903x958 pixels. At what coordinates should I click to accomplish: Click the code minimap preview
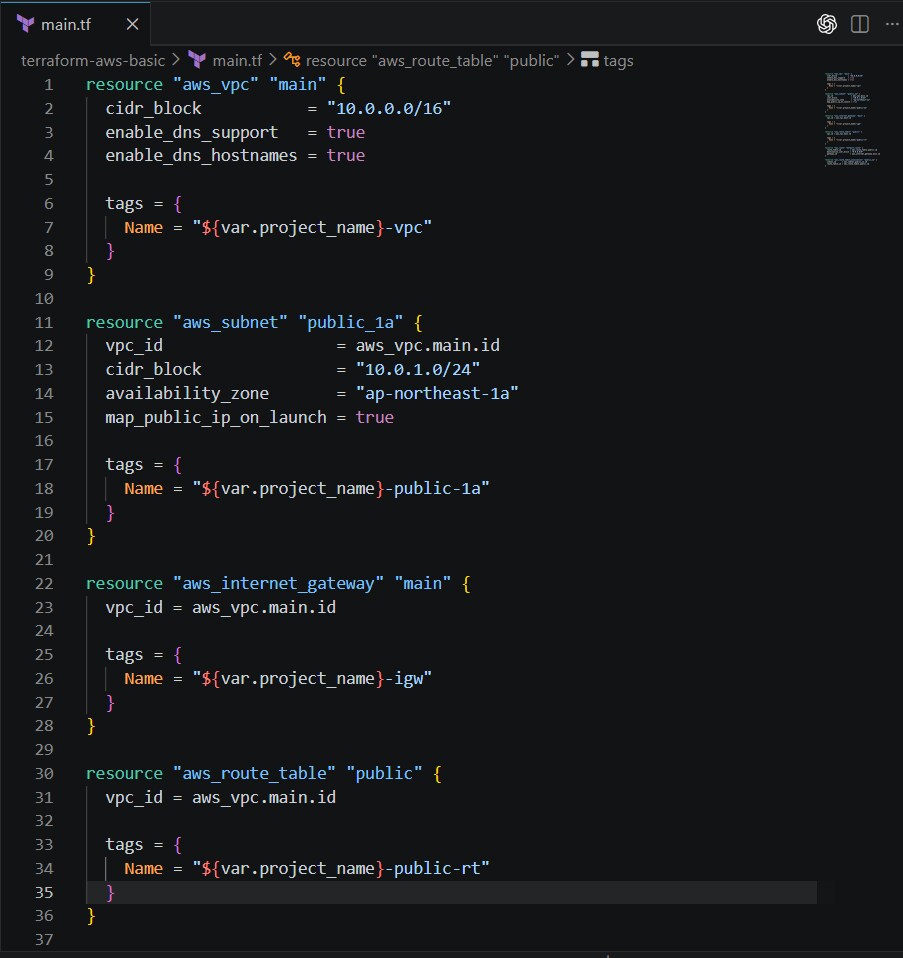coord(852,119)
